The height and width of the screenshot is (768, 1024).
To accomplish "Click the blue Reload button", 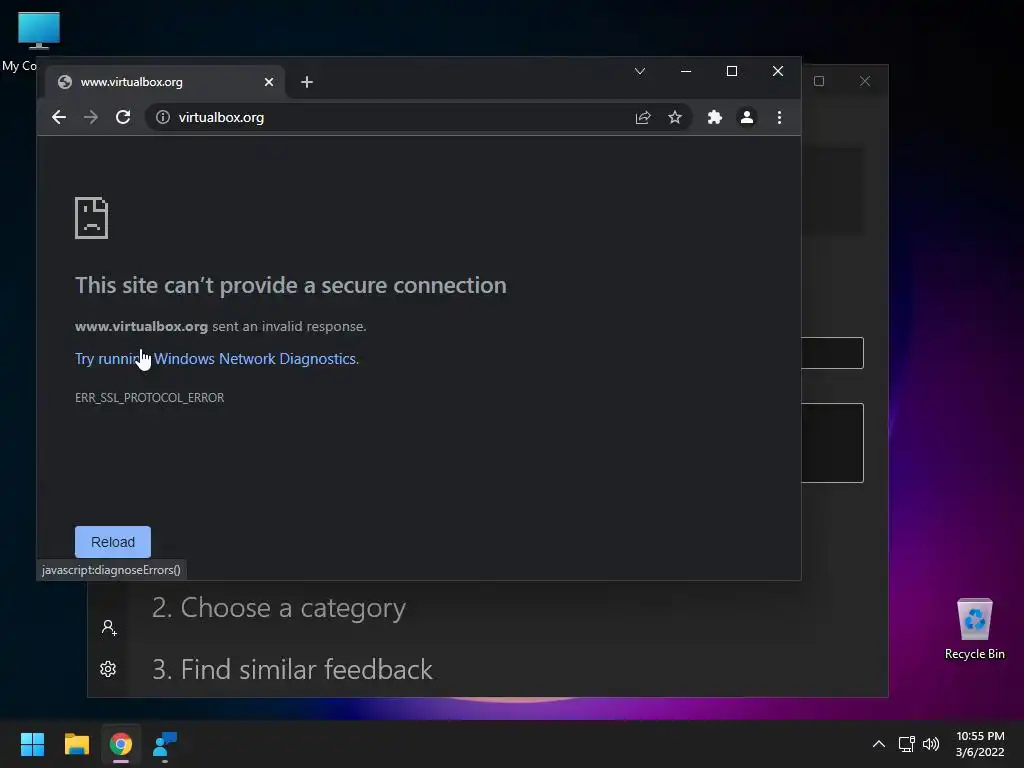I will tap(113, 542).
